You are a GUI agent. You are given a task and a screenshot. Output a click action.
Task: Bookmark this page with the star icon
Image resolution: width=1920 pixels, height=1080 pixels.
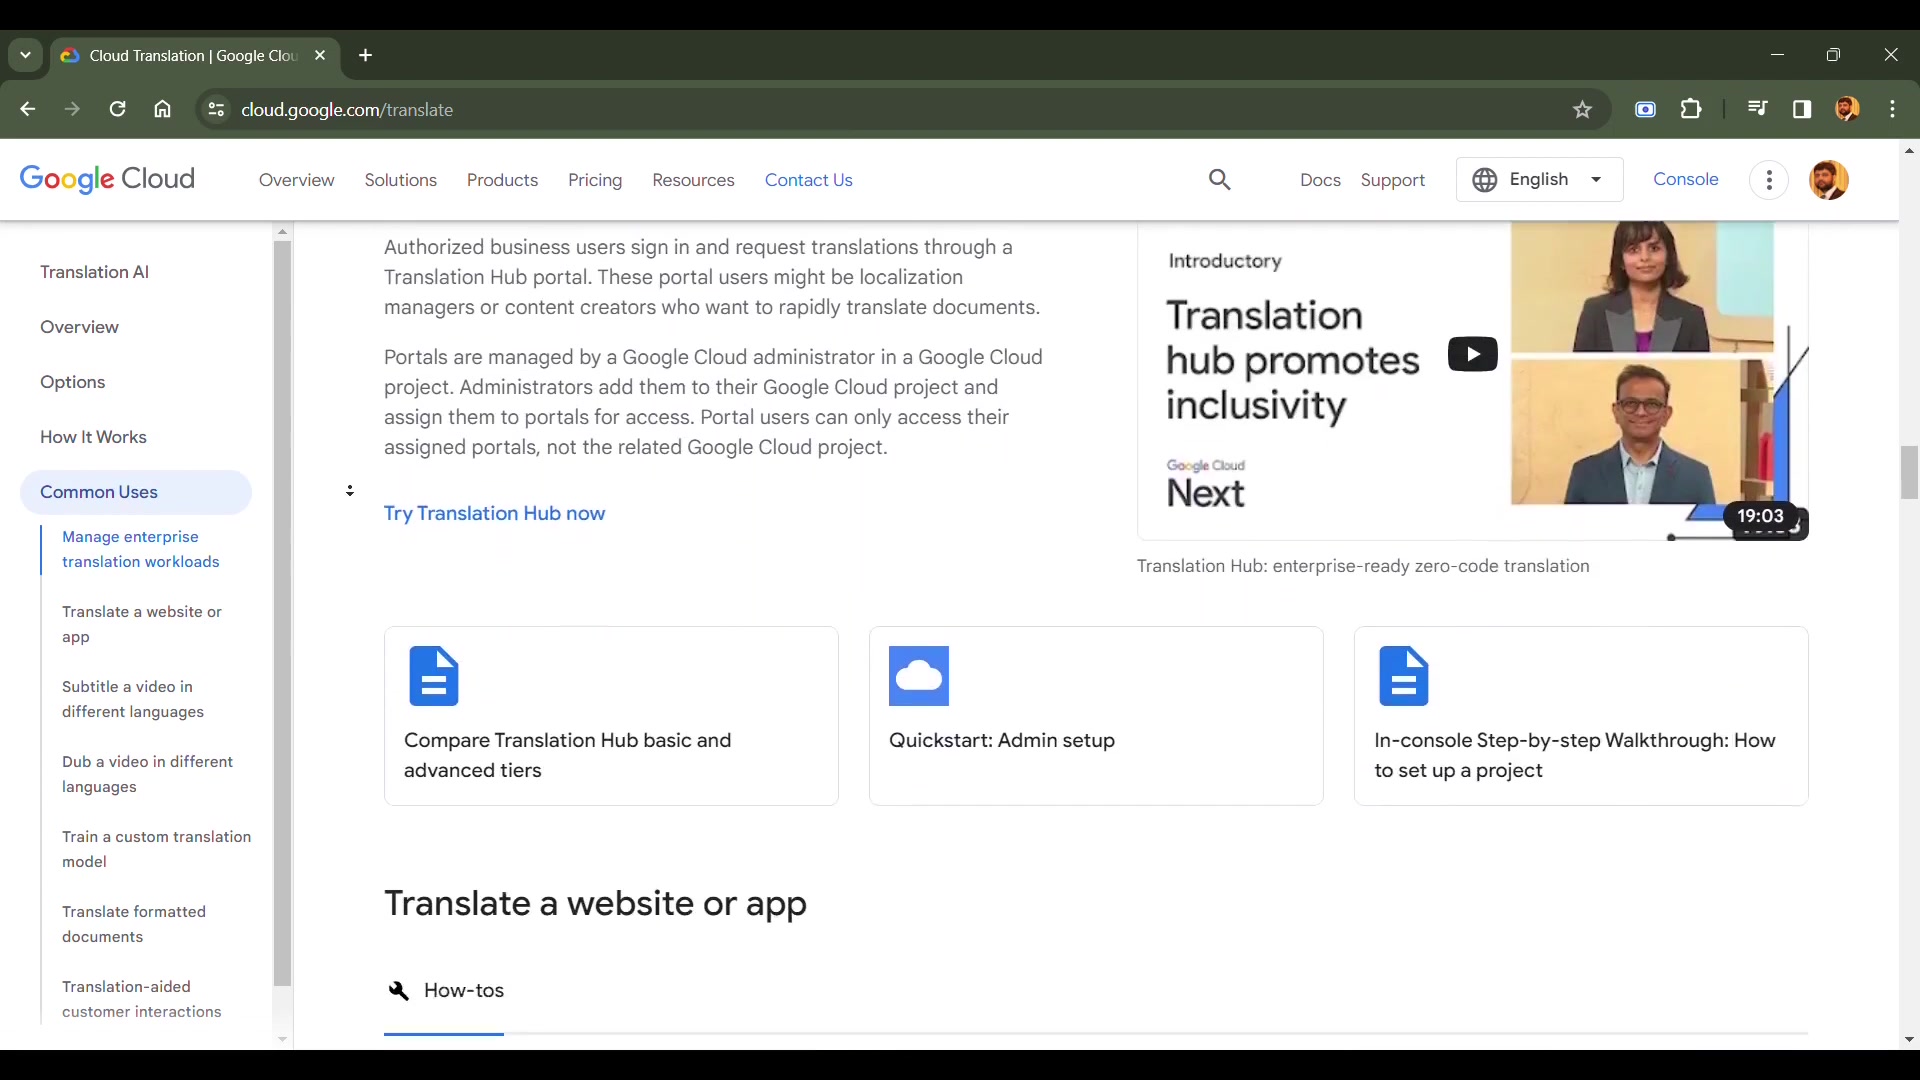1583,109
